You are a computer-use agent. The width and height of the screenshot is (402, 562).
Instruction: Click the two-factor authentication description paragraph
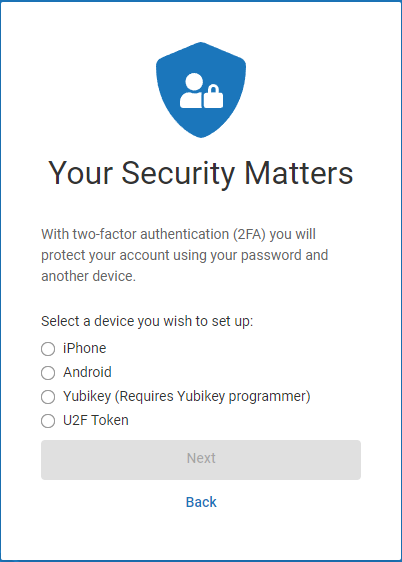185,255
